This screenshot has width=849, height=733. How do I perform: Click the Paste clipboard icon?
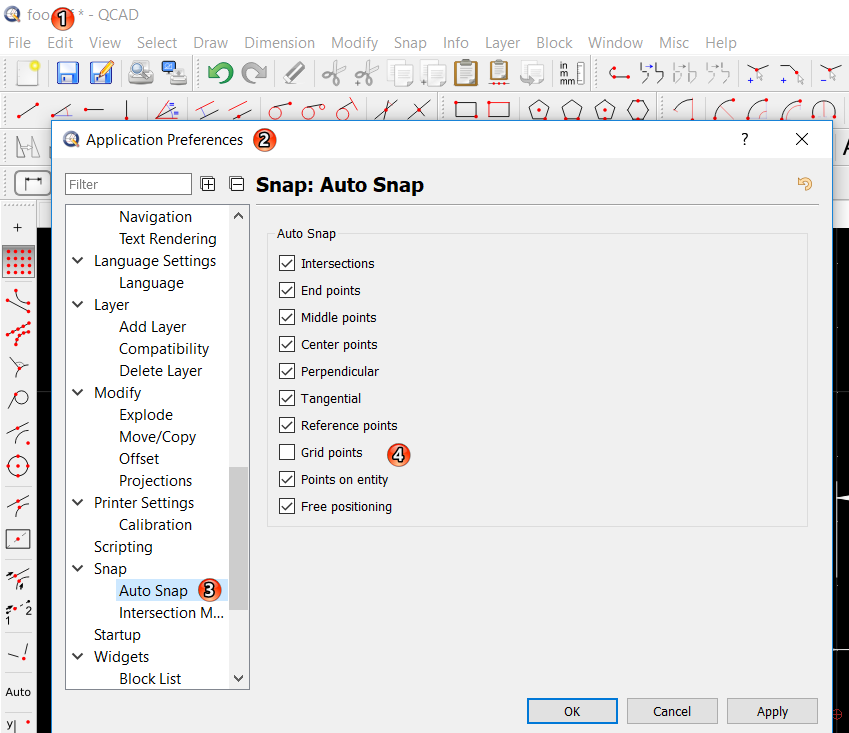coord(465,73)
